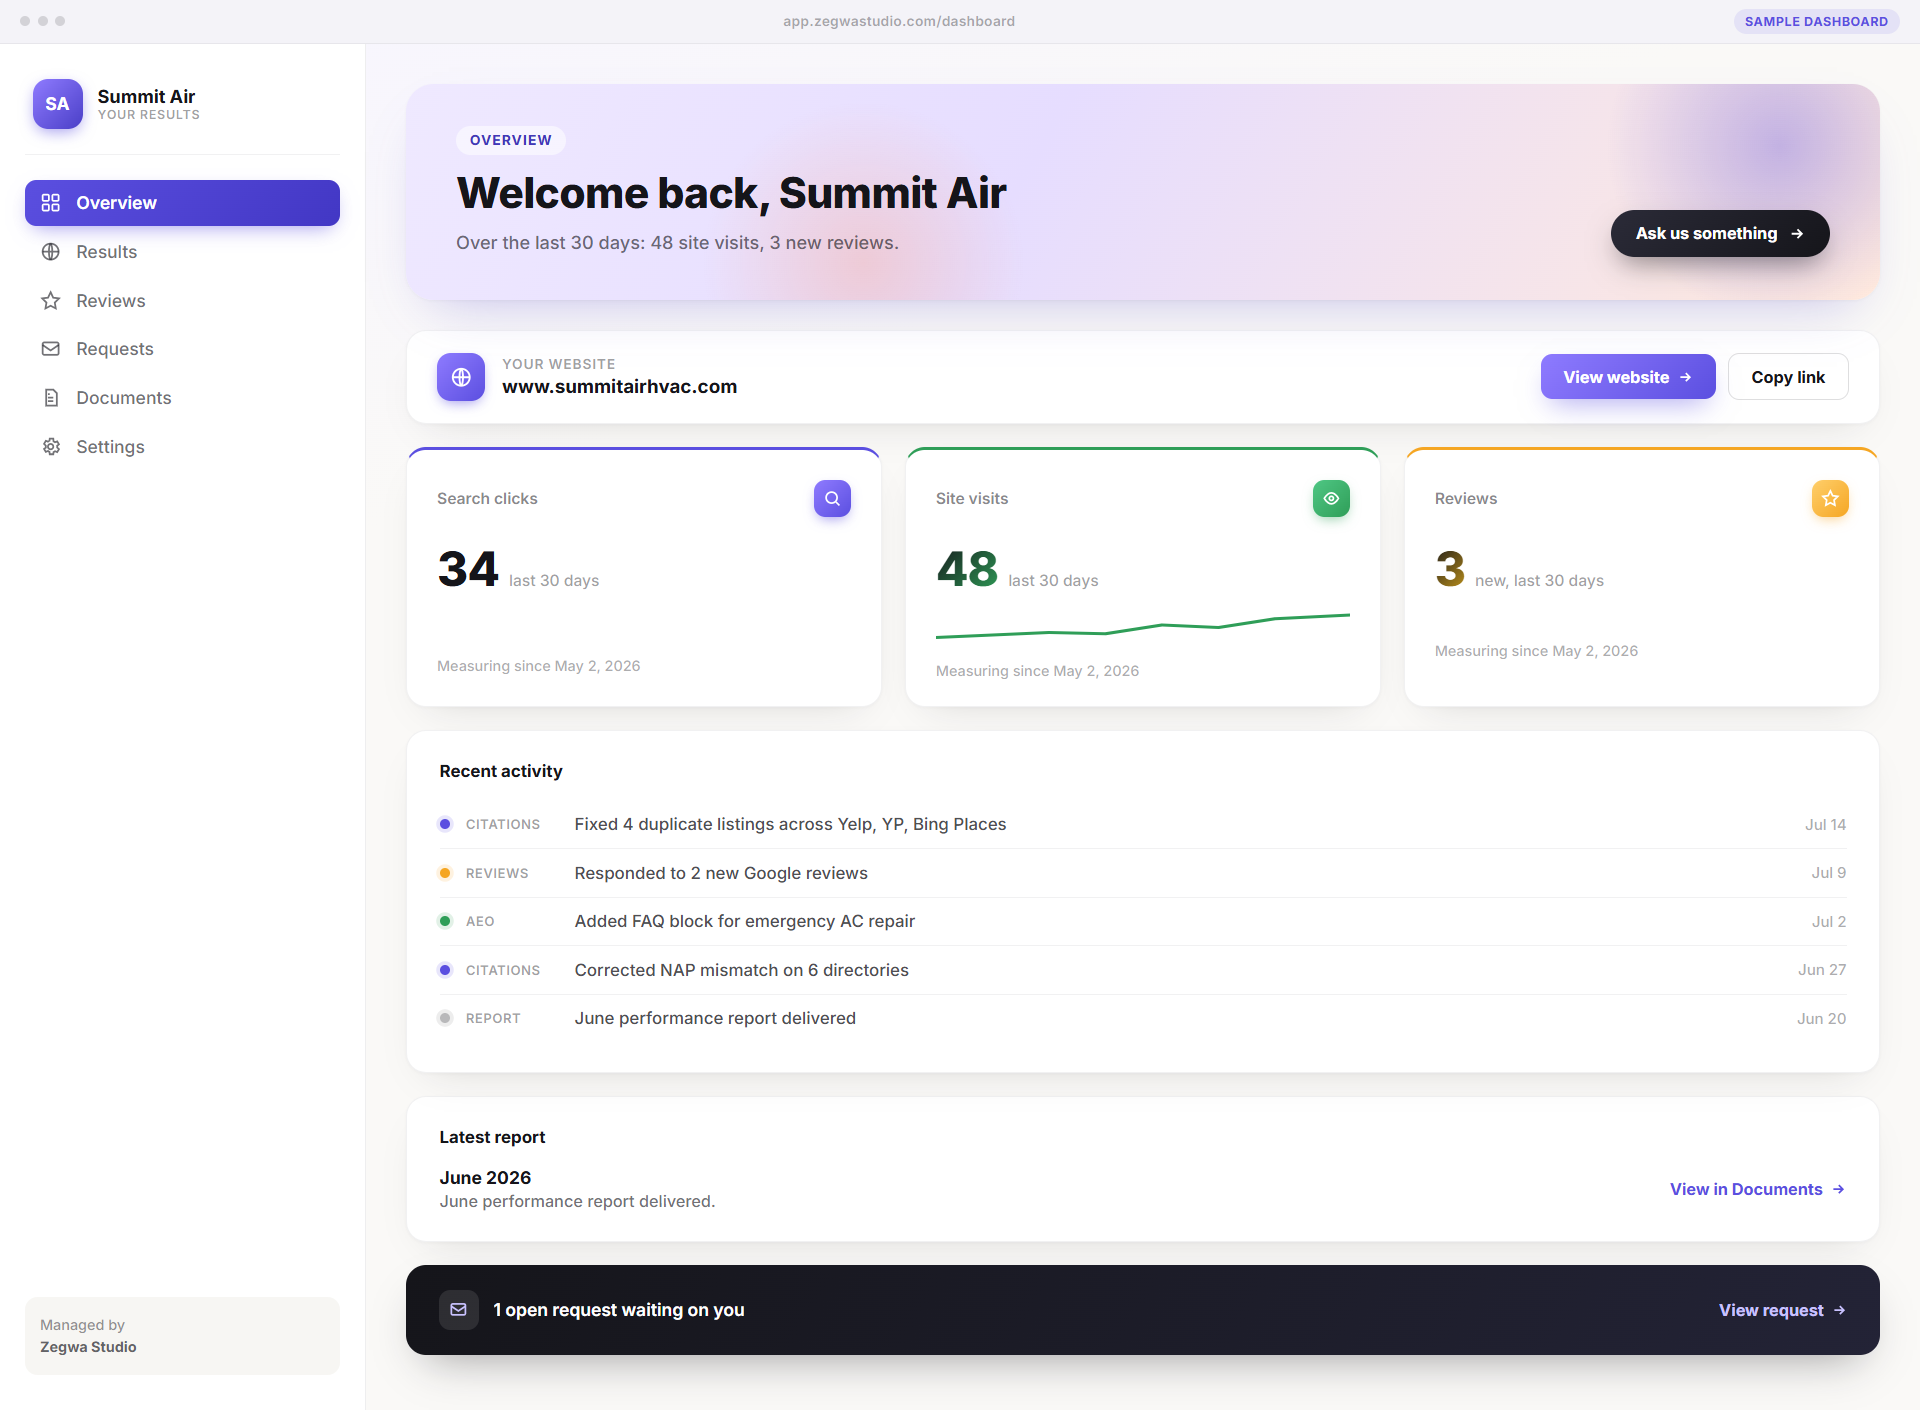Click the Search clicks magnifier icon
1920x1410 pixels.
(x=832, y=498)
